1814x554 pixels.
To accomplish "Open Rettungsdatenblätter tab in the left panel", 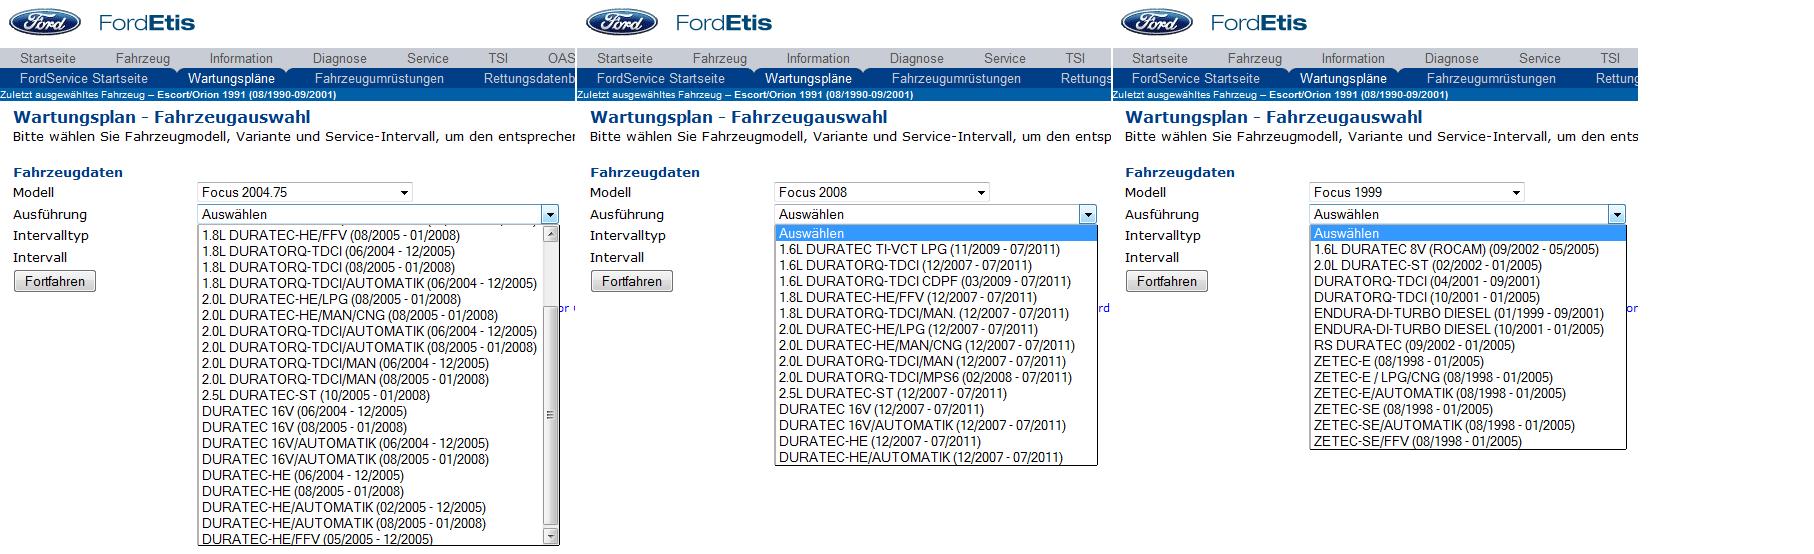I will point(529,78).
